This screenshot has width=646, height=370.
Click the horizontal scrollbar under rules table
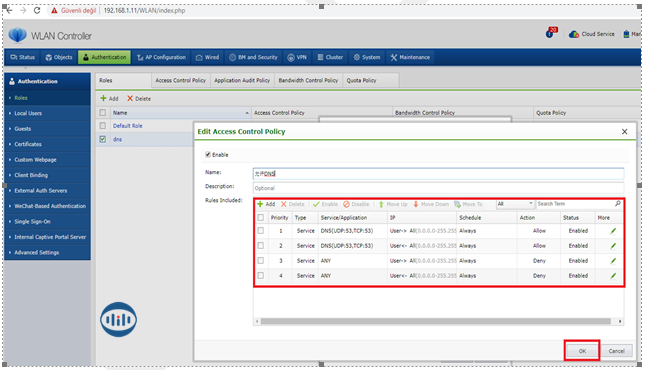point(435,321)
